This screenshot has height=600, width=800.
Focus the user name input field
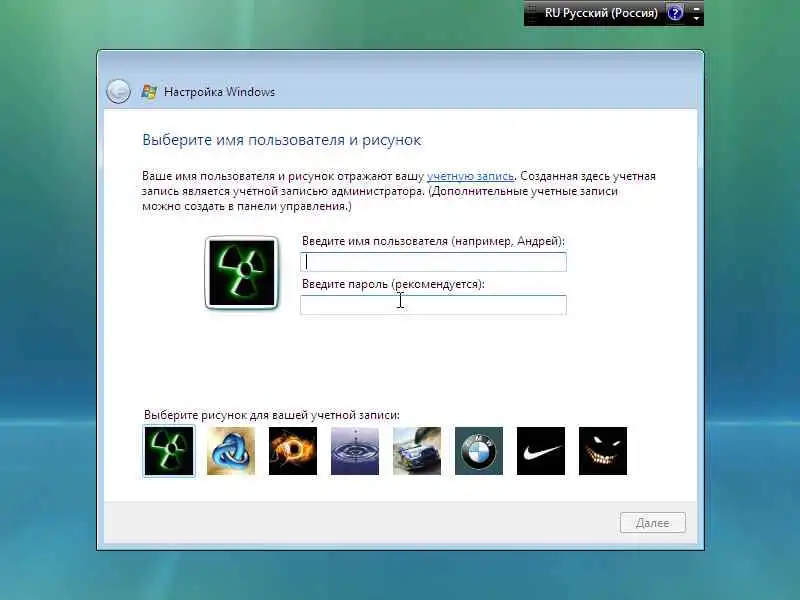click(x=433, y=262)
